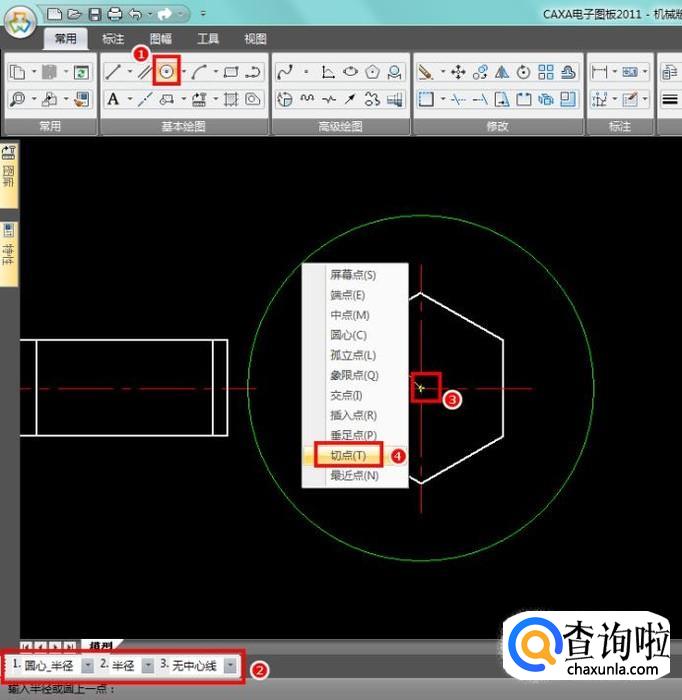The height and width of the screenshot is (700, 682).
Task: Open the 半径 option dropdown
Action: 148,665
